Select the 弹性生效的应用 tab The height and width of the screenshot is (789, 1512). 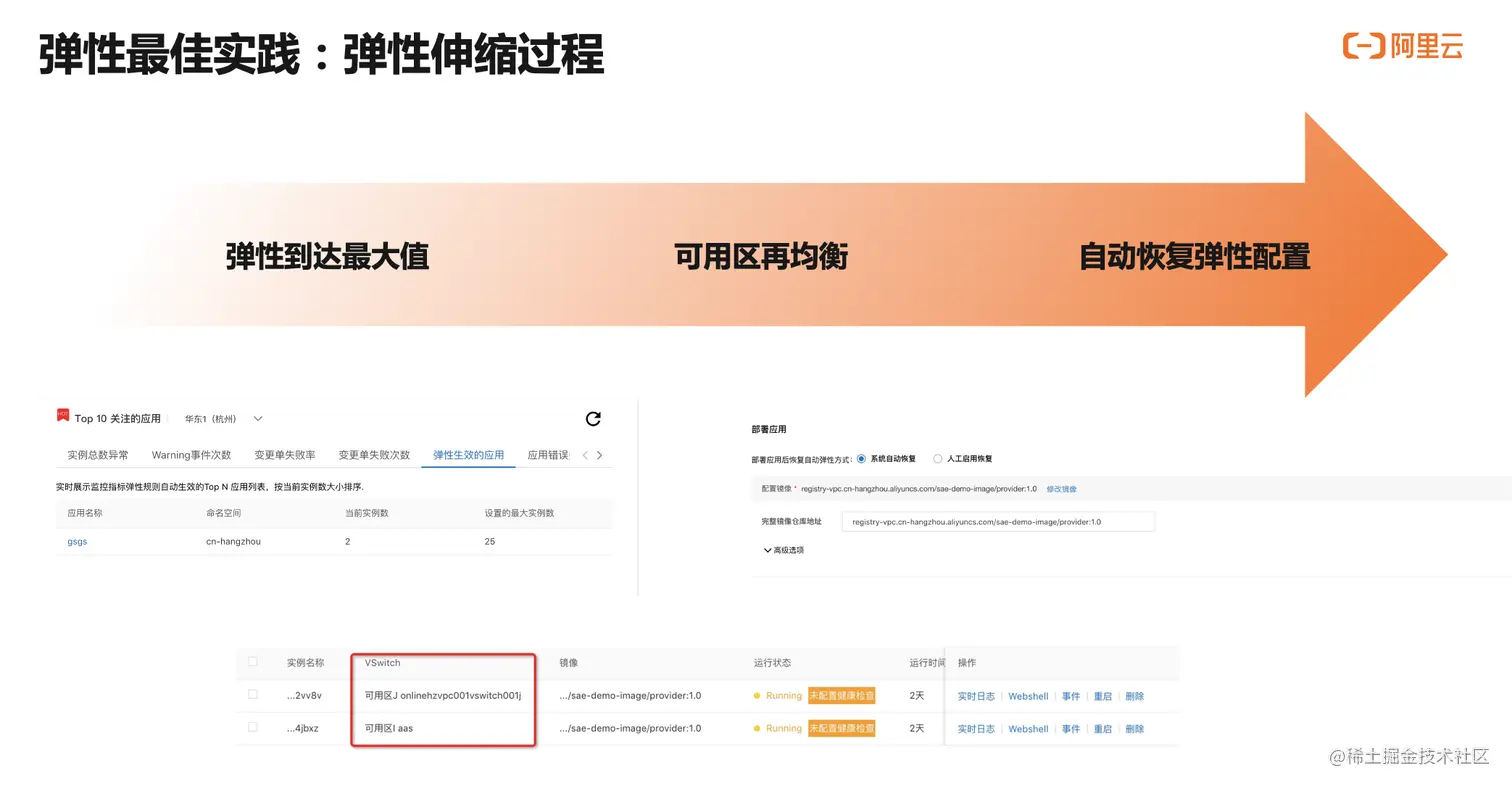pyautogui.click(x=469, y=455)
